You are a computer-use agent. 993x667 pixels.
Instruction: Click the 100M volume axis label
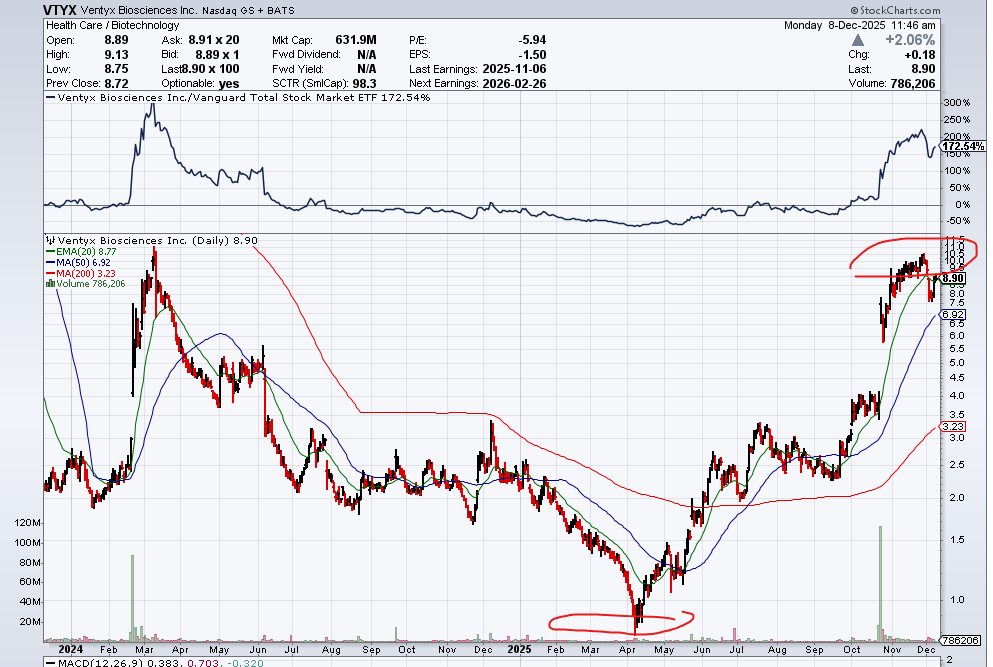(28, 543)
